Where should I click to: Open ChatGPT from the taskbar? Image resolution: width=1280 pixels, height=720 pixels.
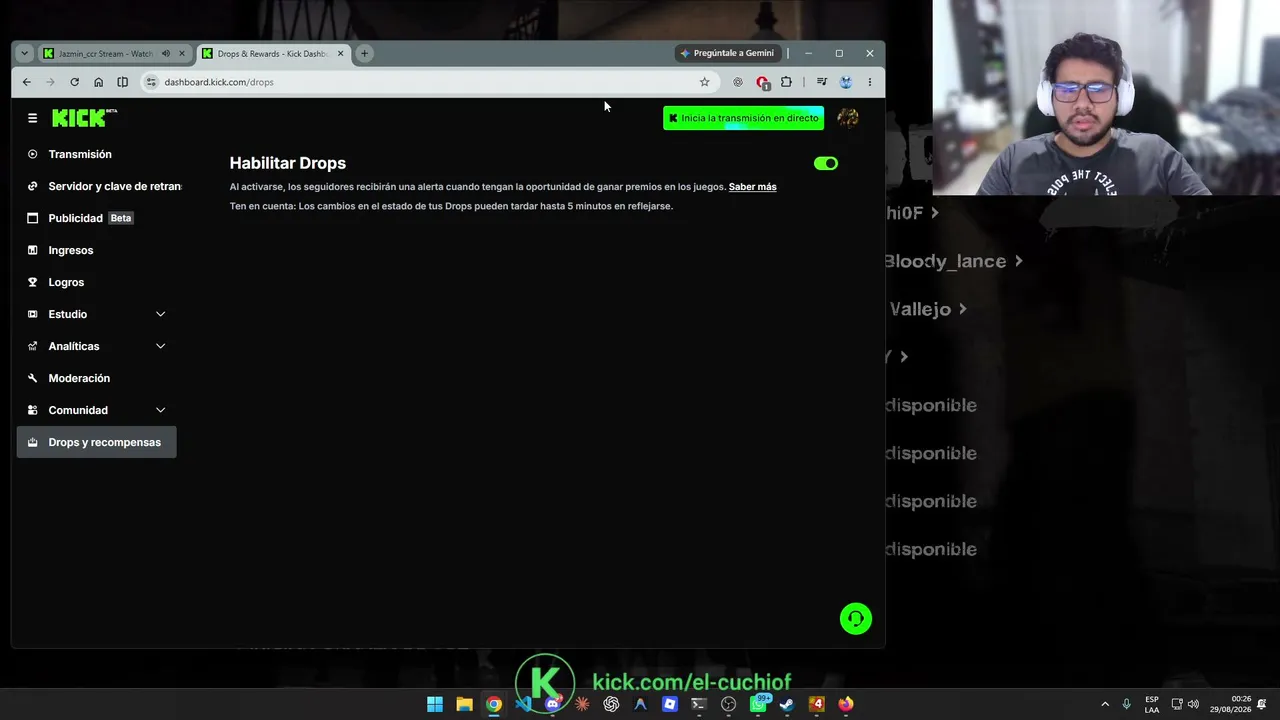coord(611,704)
